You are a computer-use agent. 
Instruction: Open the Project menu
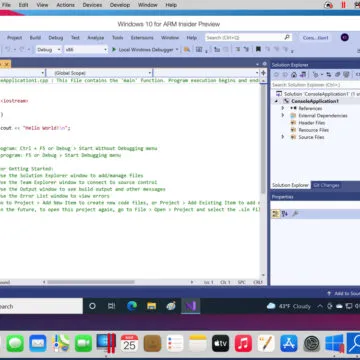[14, 38]
